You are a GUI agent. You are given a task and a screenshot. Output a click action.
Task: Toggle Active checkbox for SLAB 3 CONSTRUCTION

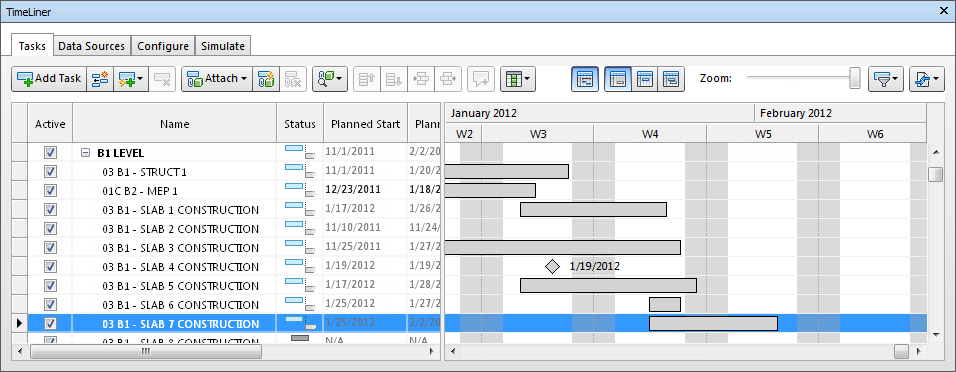pos(50,248)
